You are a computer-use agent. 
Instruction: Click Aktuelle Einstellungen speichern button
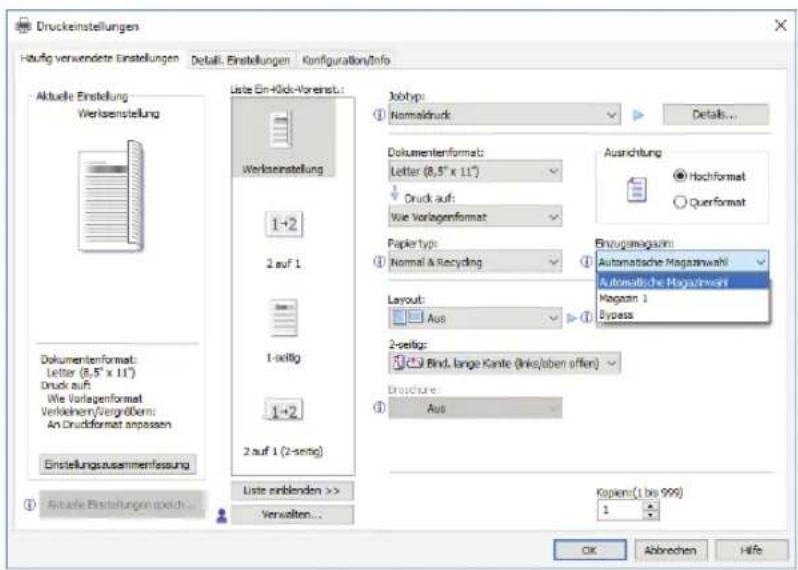122,504
